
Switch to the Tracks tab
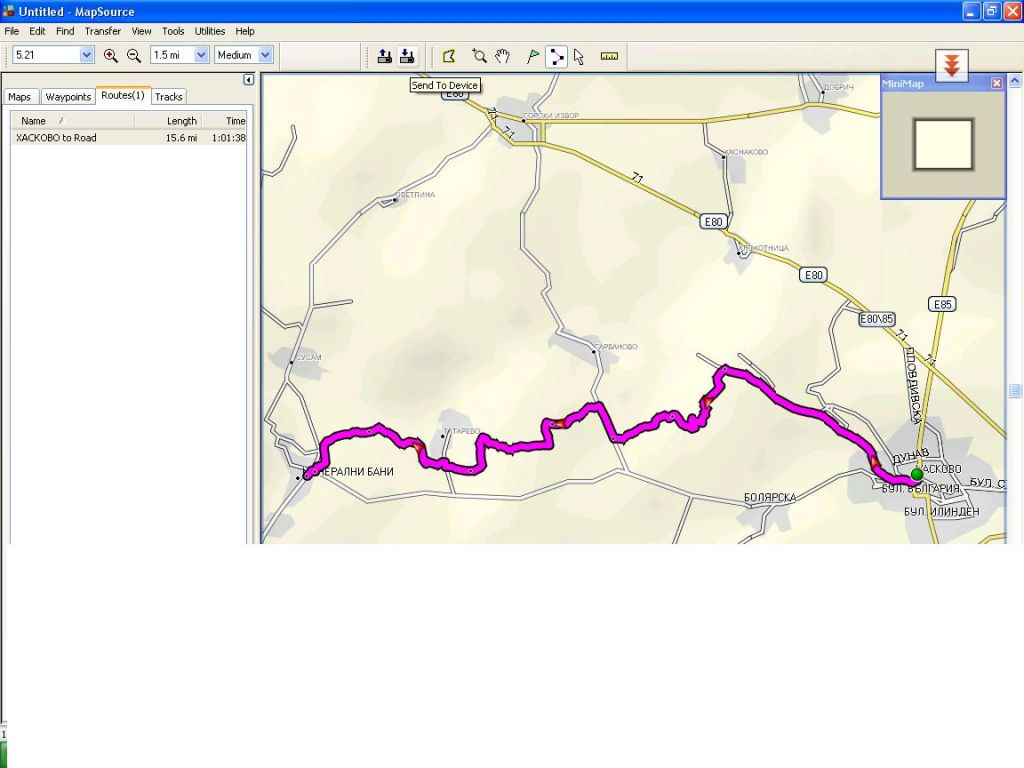tap(168, 97)
